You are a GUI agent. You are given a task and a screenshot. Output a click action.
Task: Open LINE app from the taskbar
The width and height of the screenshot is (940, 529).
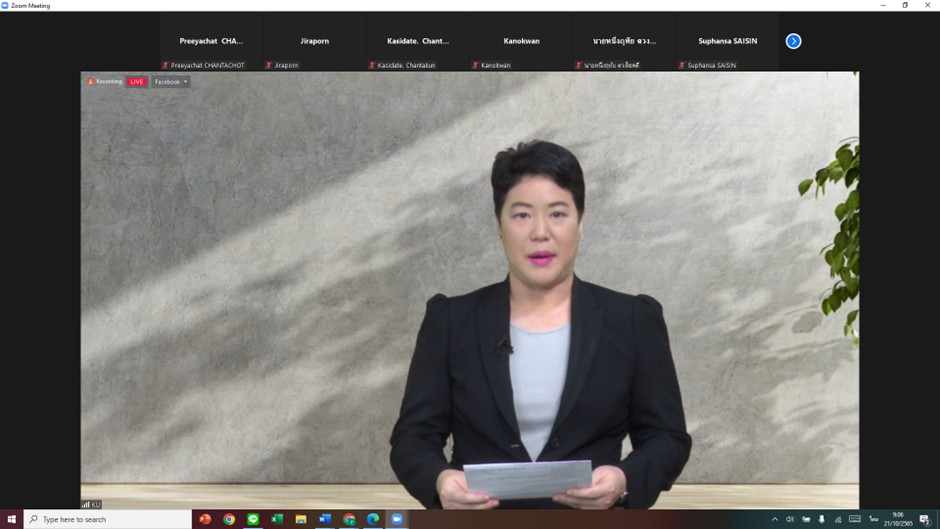point(253,519)
